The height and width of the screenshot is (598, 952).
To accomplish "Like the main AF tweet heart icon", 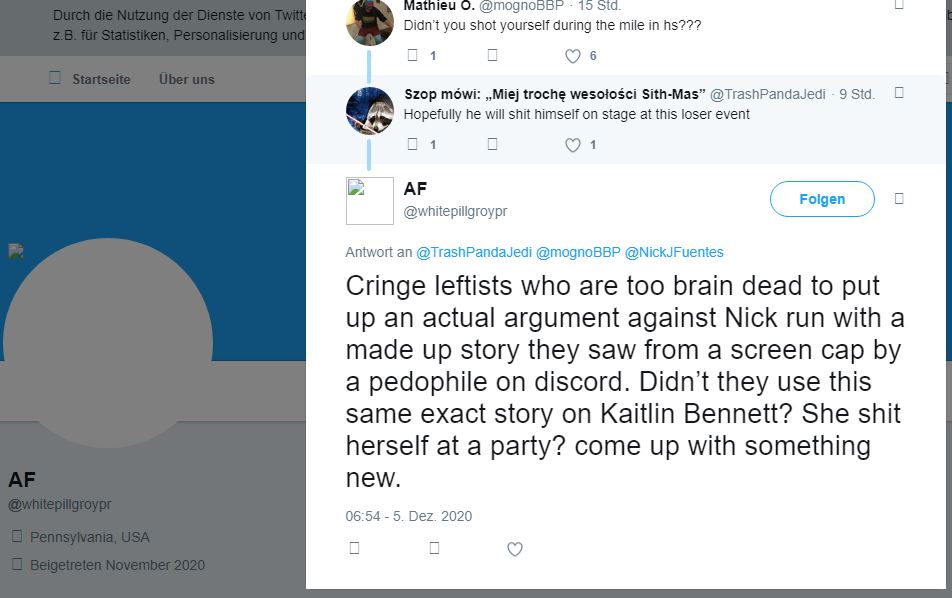I will 514,549.
